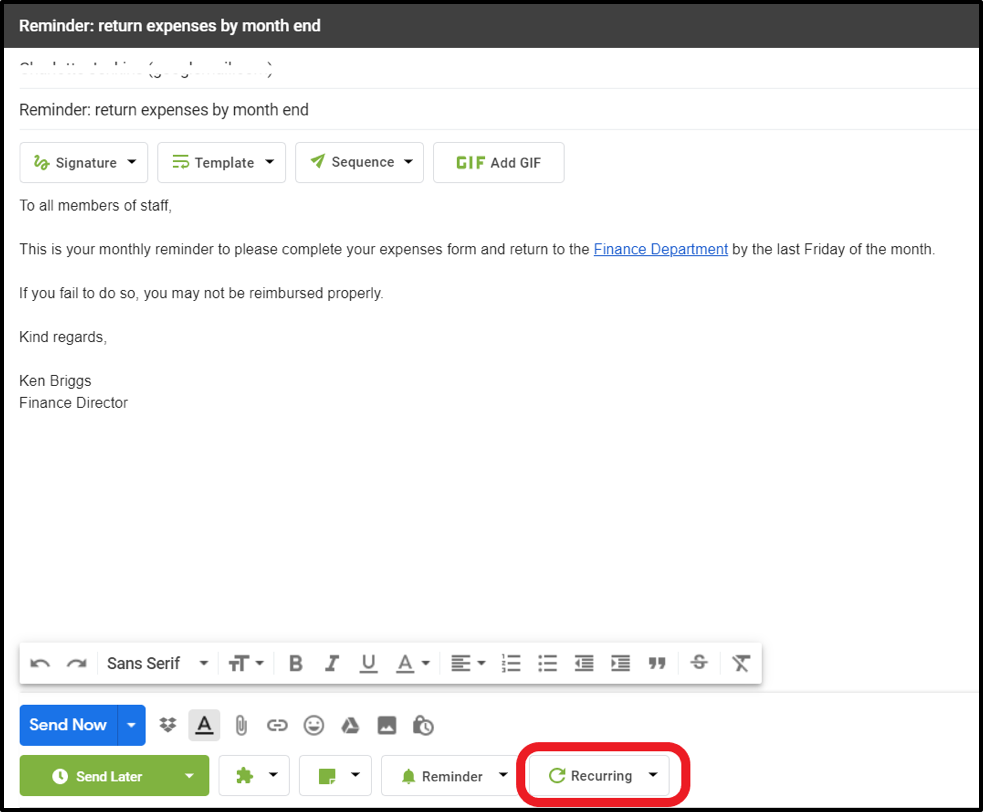Open the Template menu
983x812 pixels.
tap(222, 163)
